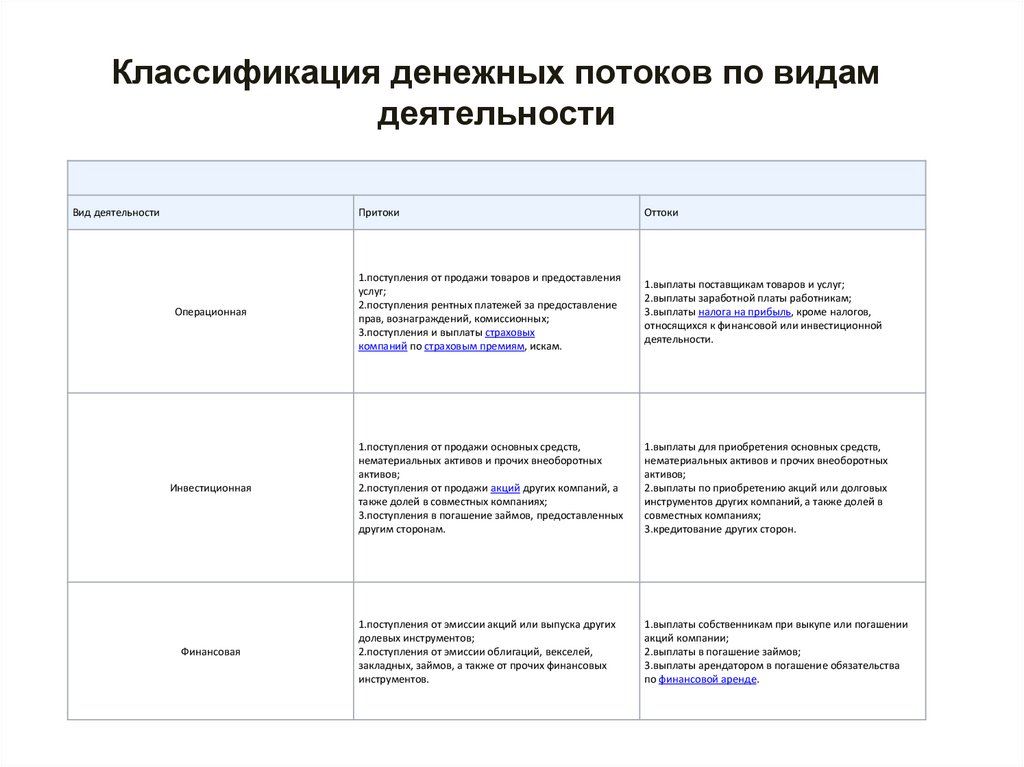Click the investment inflows cell text
Image resolution: width=1024 pixels, height=767 pixels.
[x=490, y=487]
